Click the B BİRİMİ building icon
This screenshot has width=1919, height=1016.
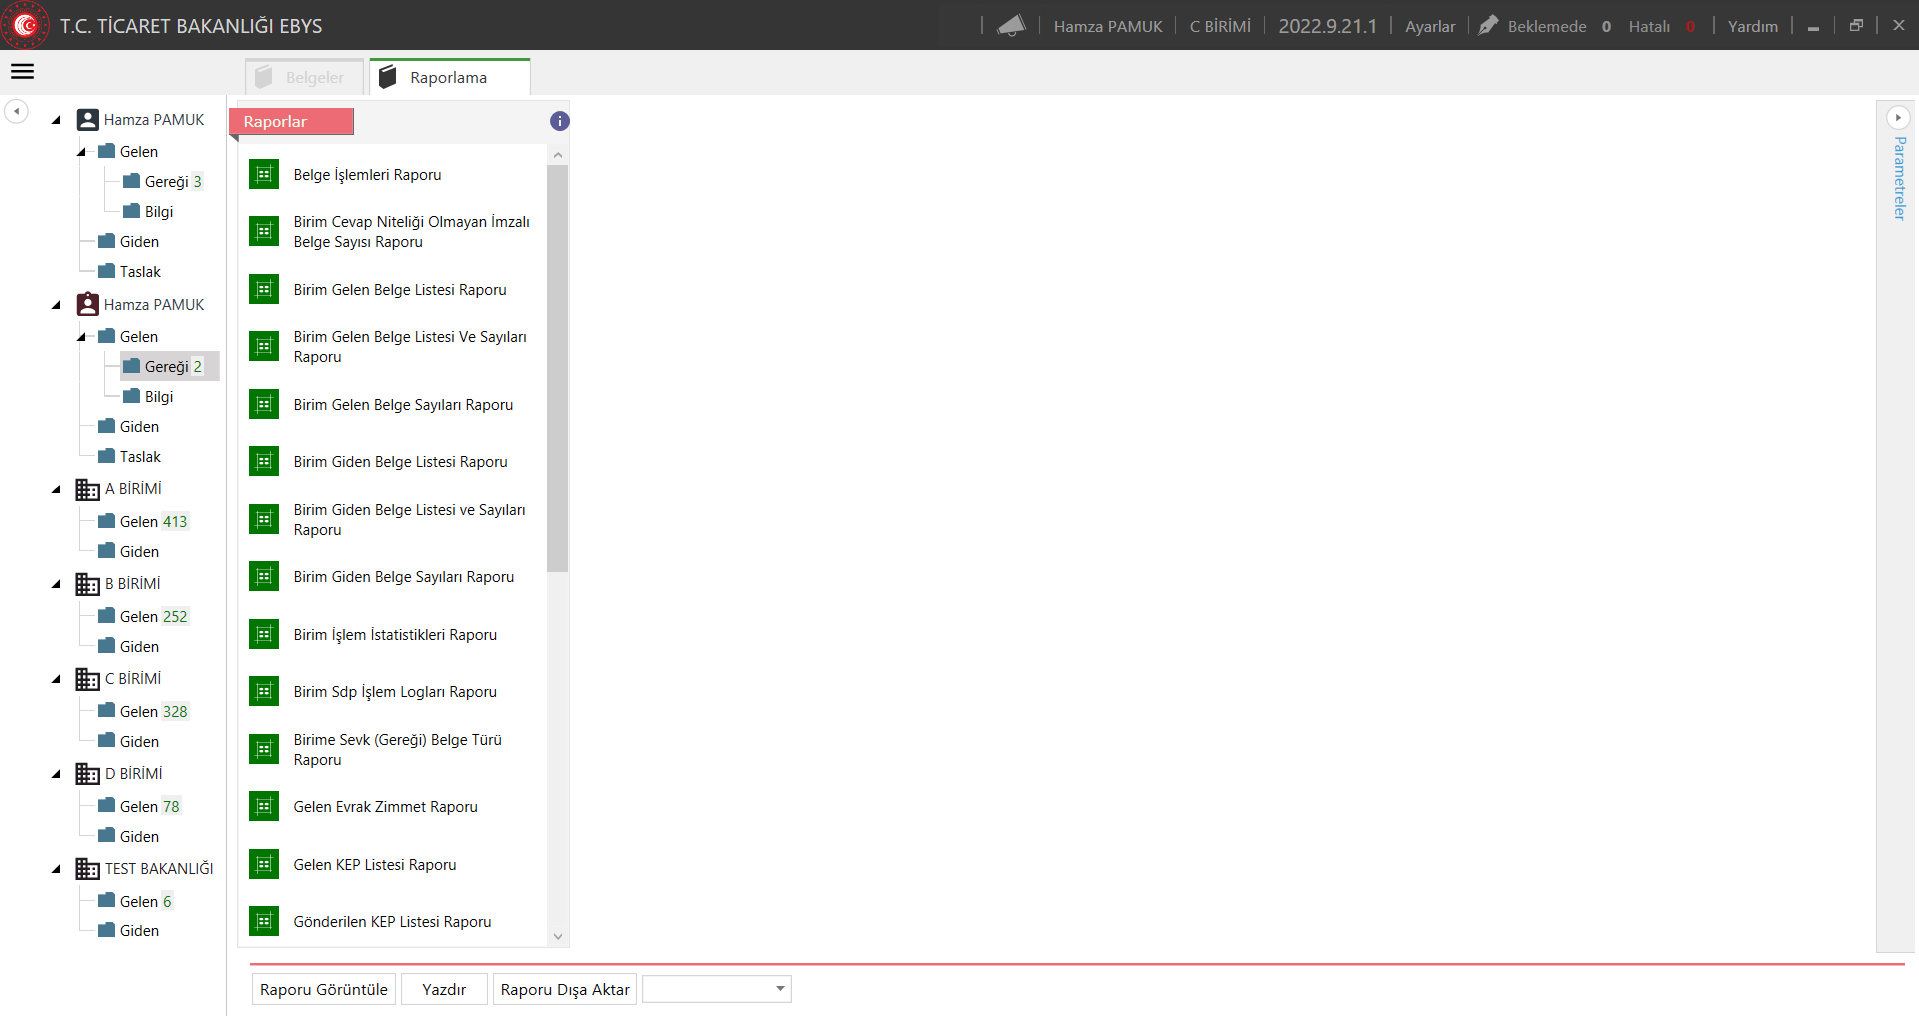point(88,584)
